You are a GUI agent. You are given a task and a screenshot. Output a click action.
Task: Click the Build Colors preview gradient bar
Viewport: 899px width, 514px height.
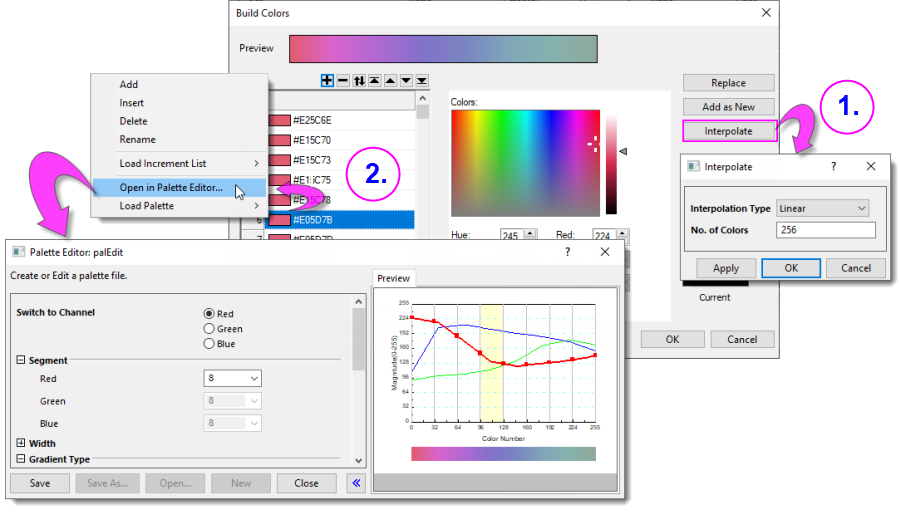443,49
